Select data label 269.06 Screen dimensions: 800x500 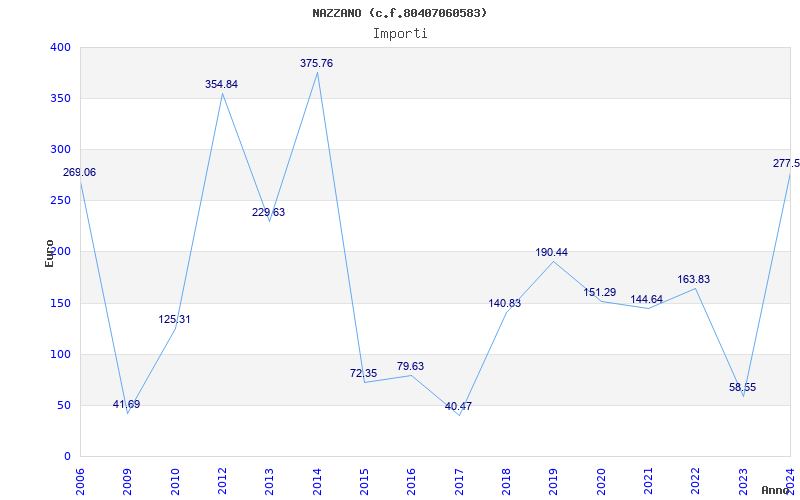point(79,172)
